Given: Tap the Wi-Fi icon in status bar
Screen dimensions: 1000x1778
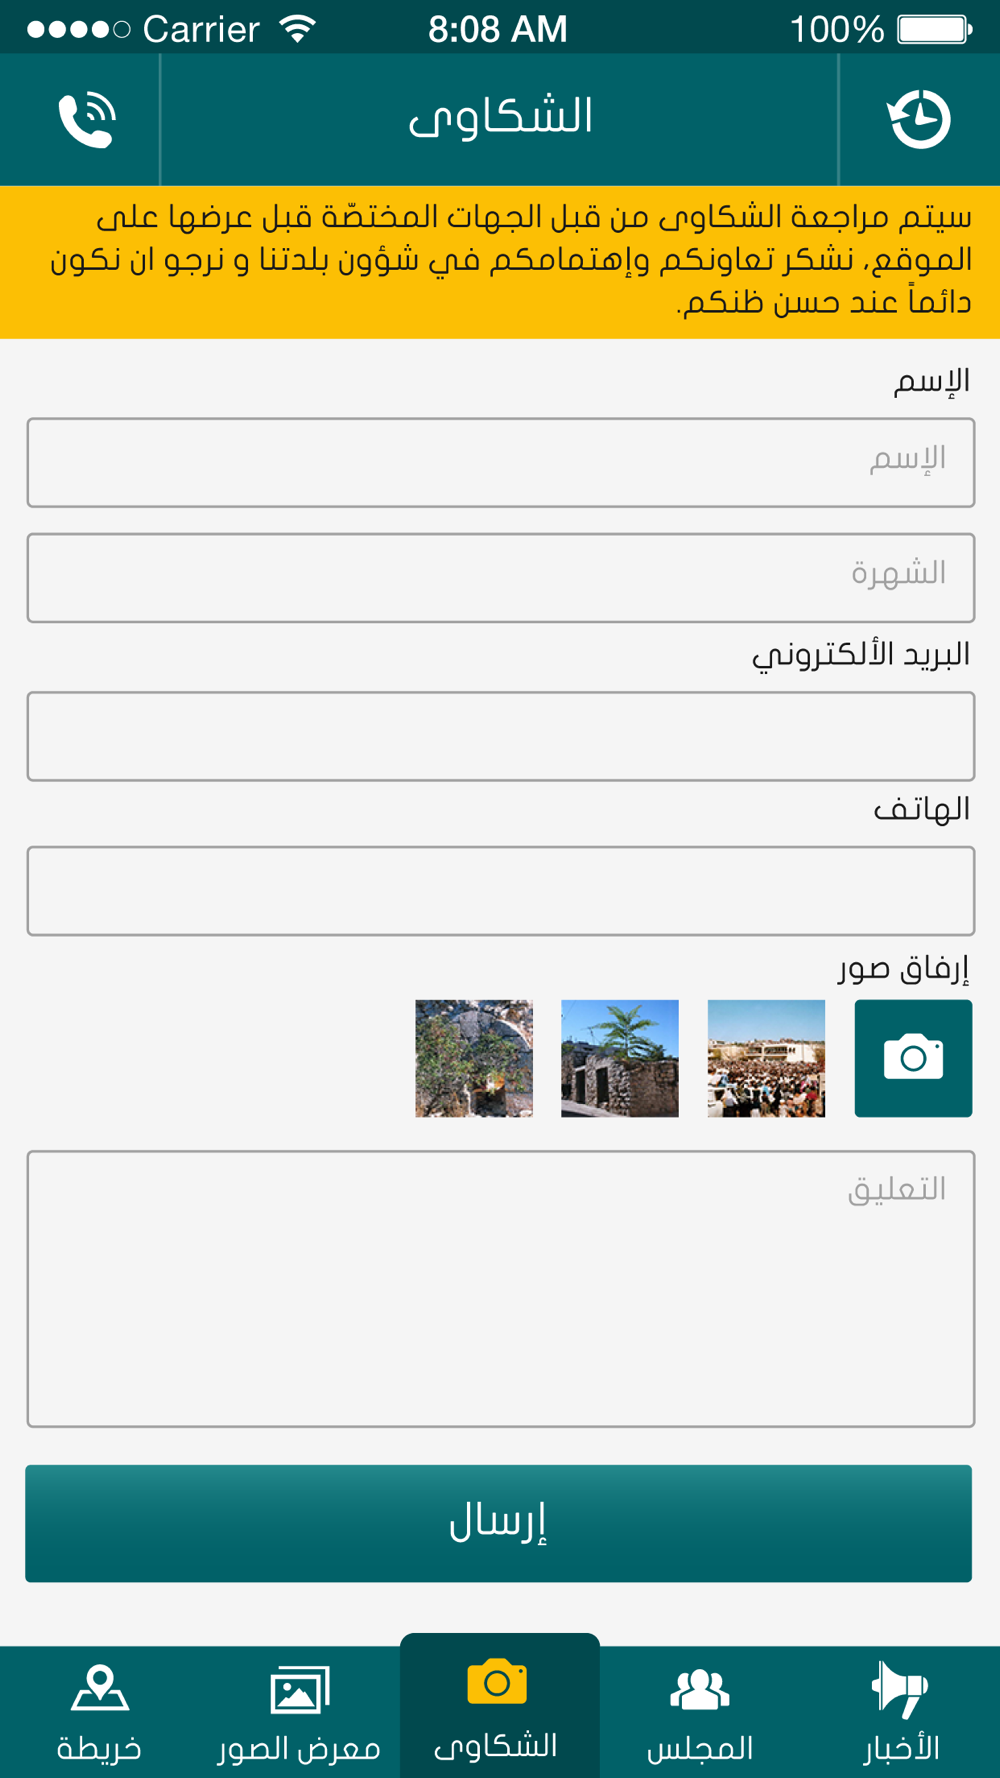Looking at the screenshot, I should point(297,29).
